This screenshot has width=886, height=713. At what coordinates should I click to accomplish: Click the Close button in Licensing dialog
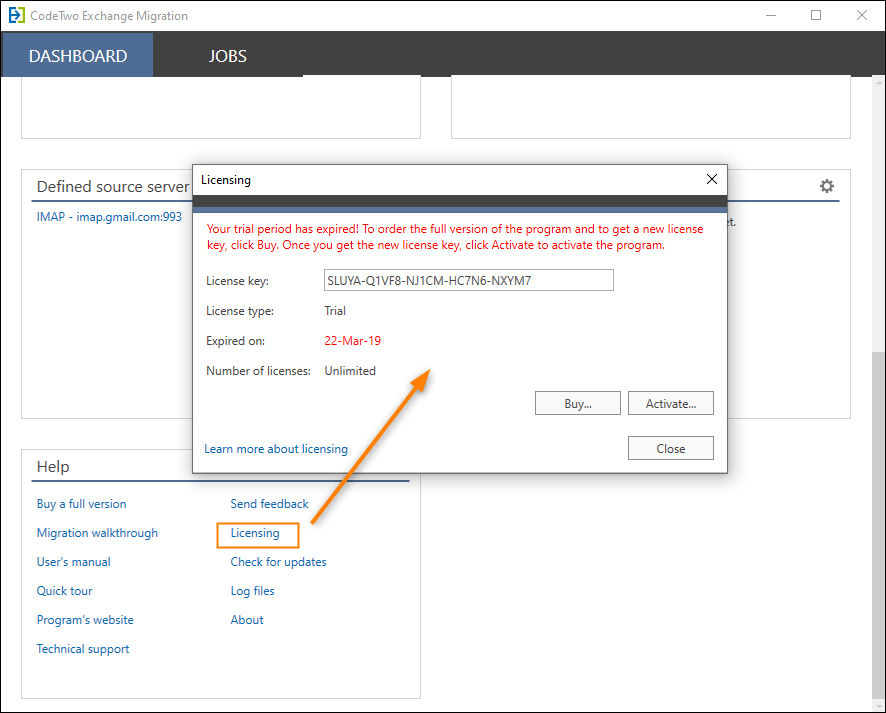point(671,449)
